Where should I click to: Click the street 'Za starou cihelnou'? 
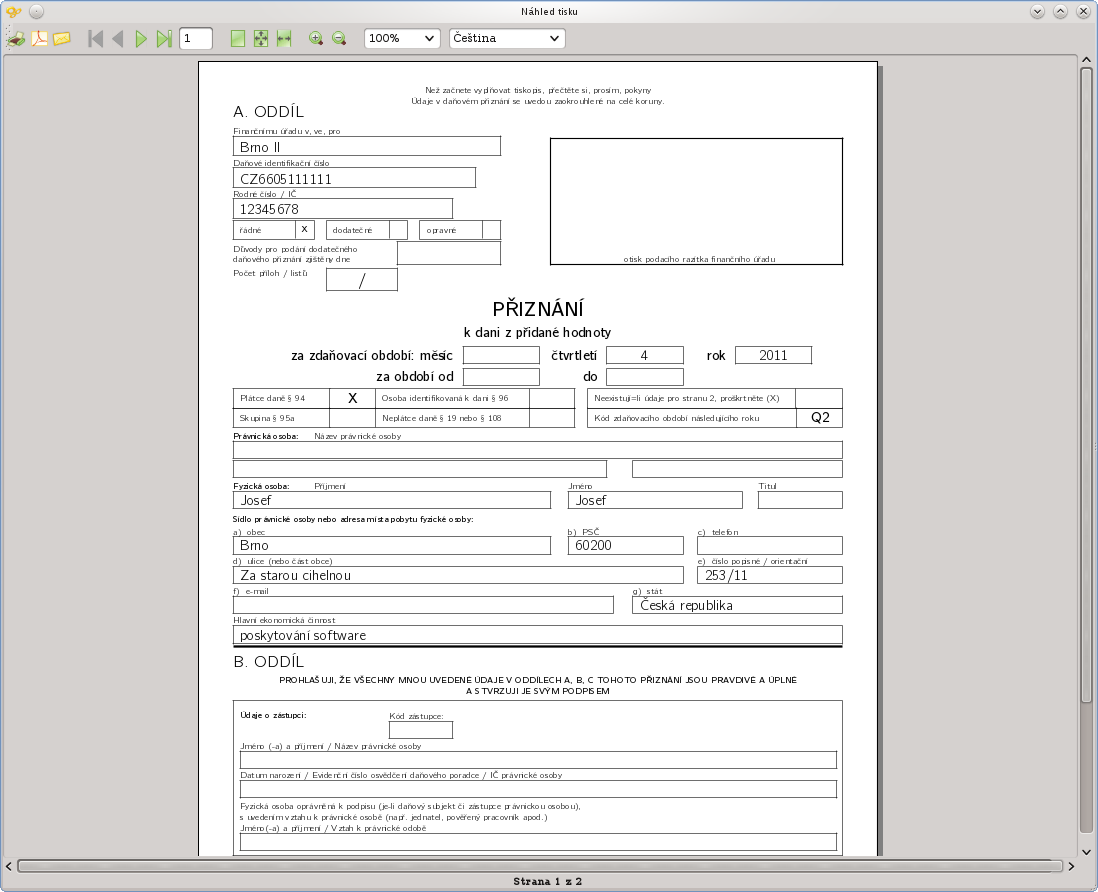click(296, 576)
